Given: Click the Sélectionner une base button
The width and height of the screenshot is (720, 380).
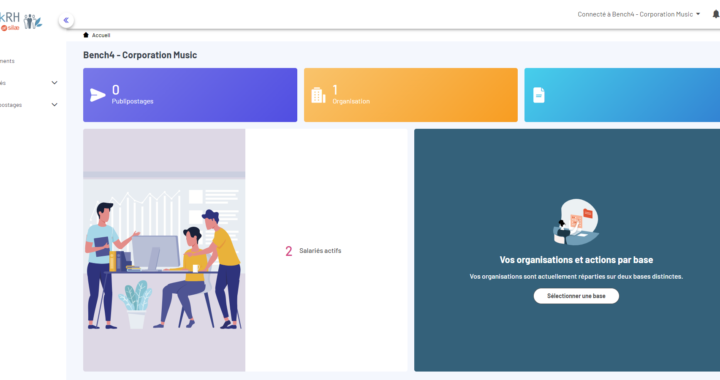Looking at the screenshot, I should pyautogui.click(x=576, y=296).
